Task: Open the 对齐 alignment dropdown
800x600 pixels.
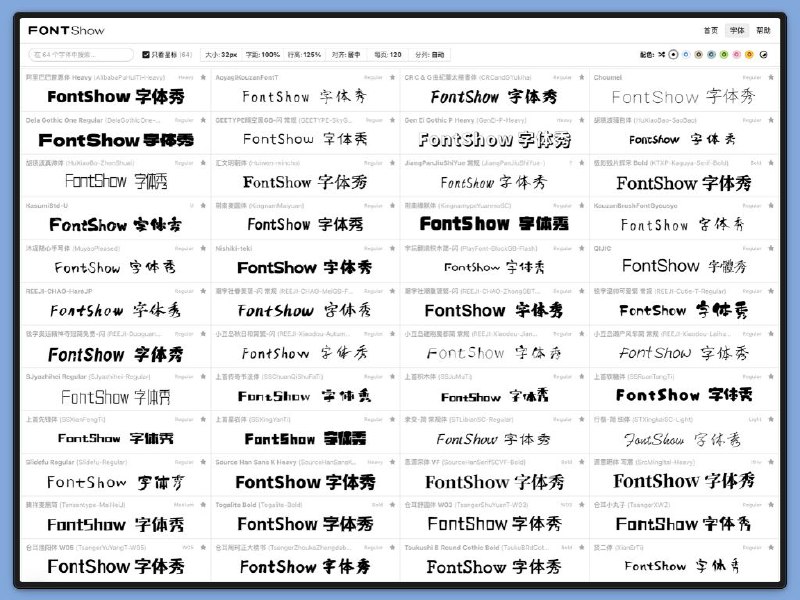Action: (346, 55)
